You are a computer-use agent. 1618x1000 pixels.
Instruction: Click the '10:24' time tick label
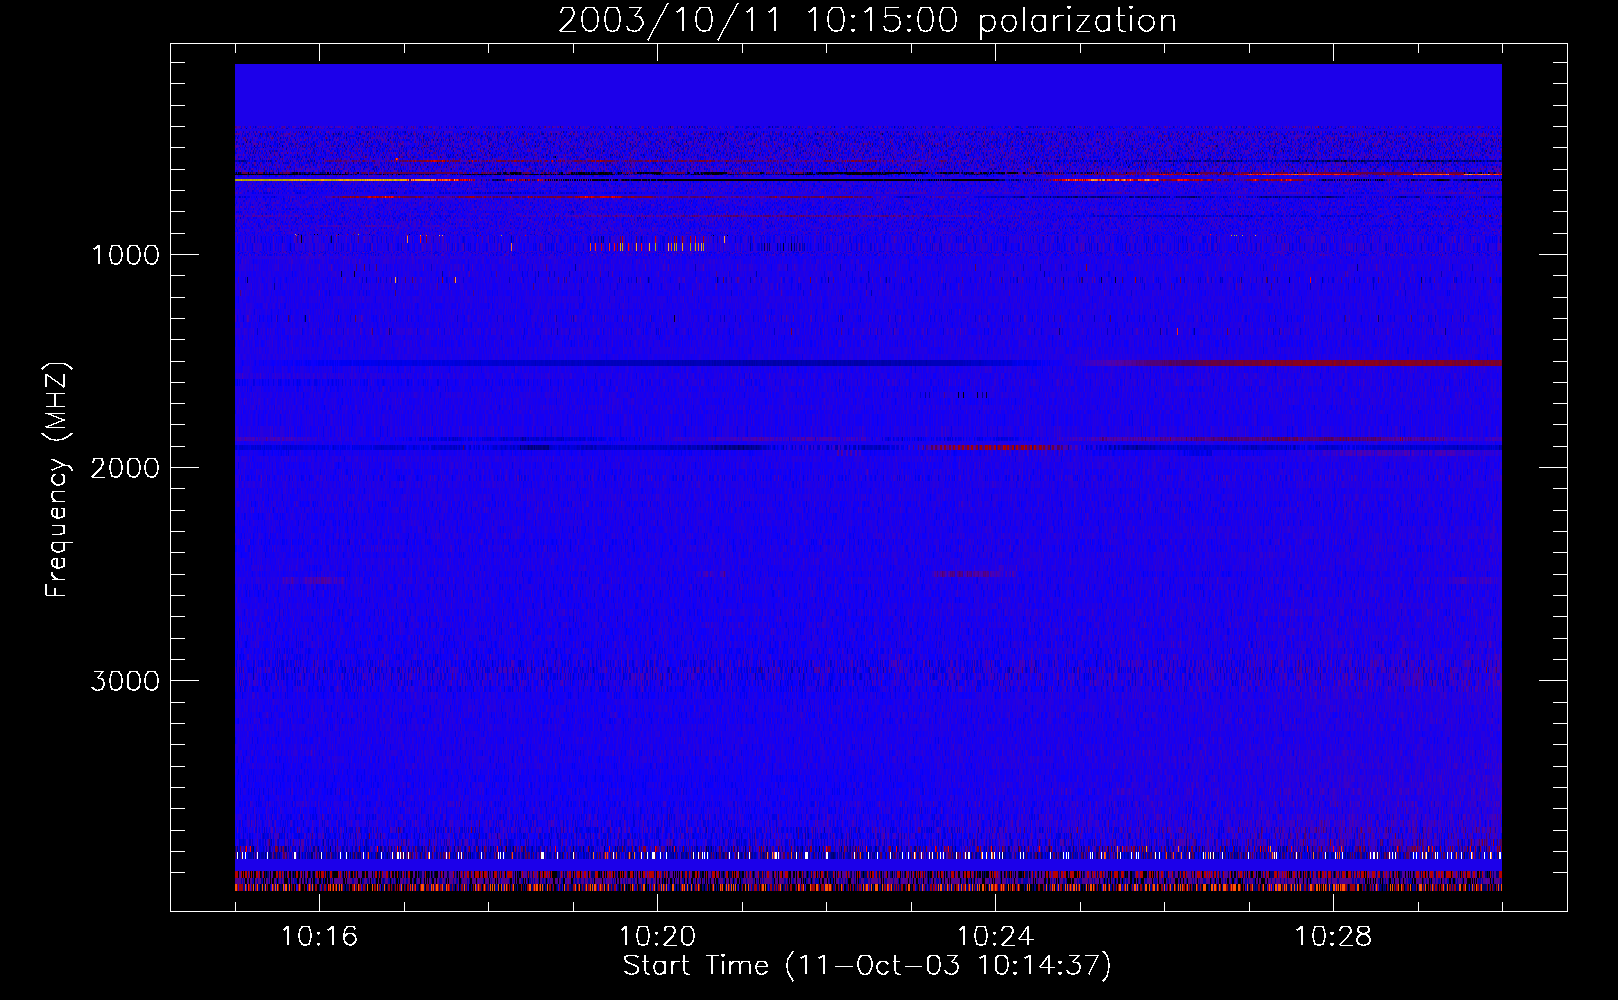tap(995, 936)
